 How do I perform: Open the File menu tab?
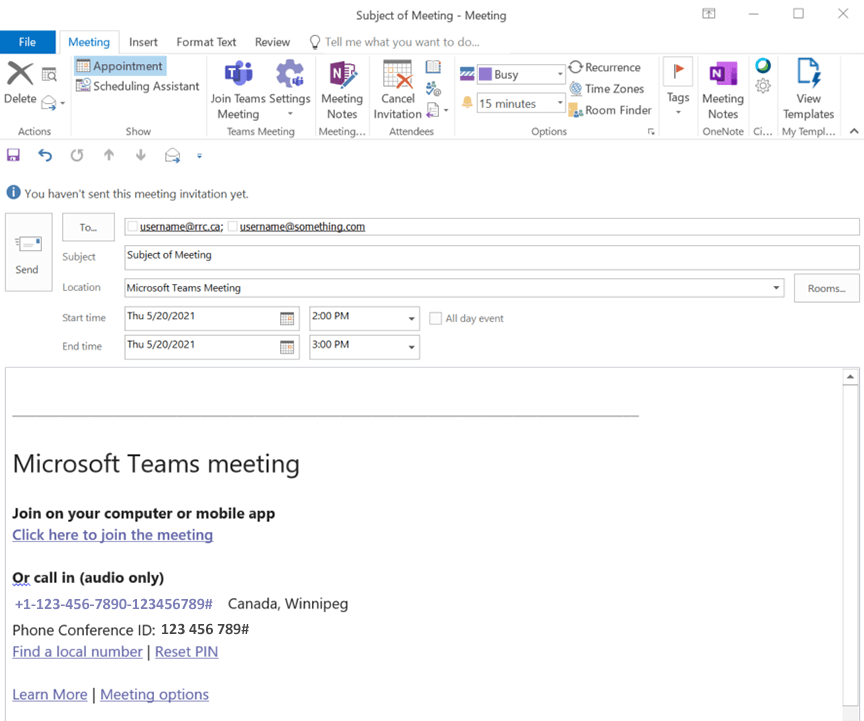27,42
